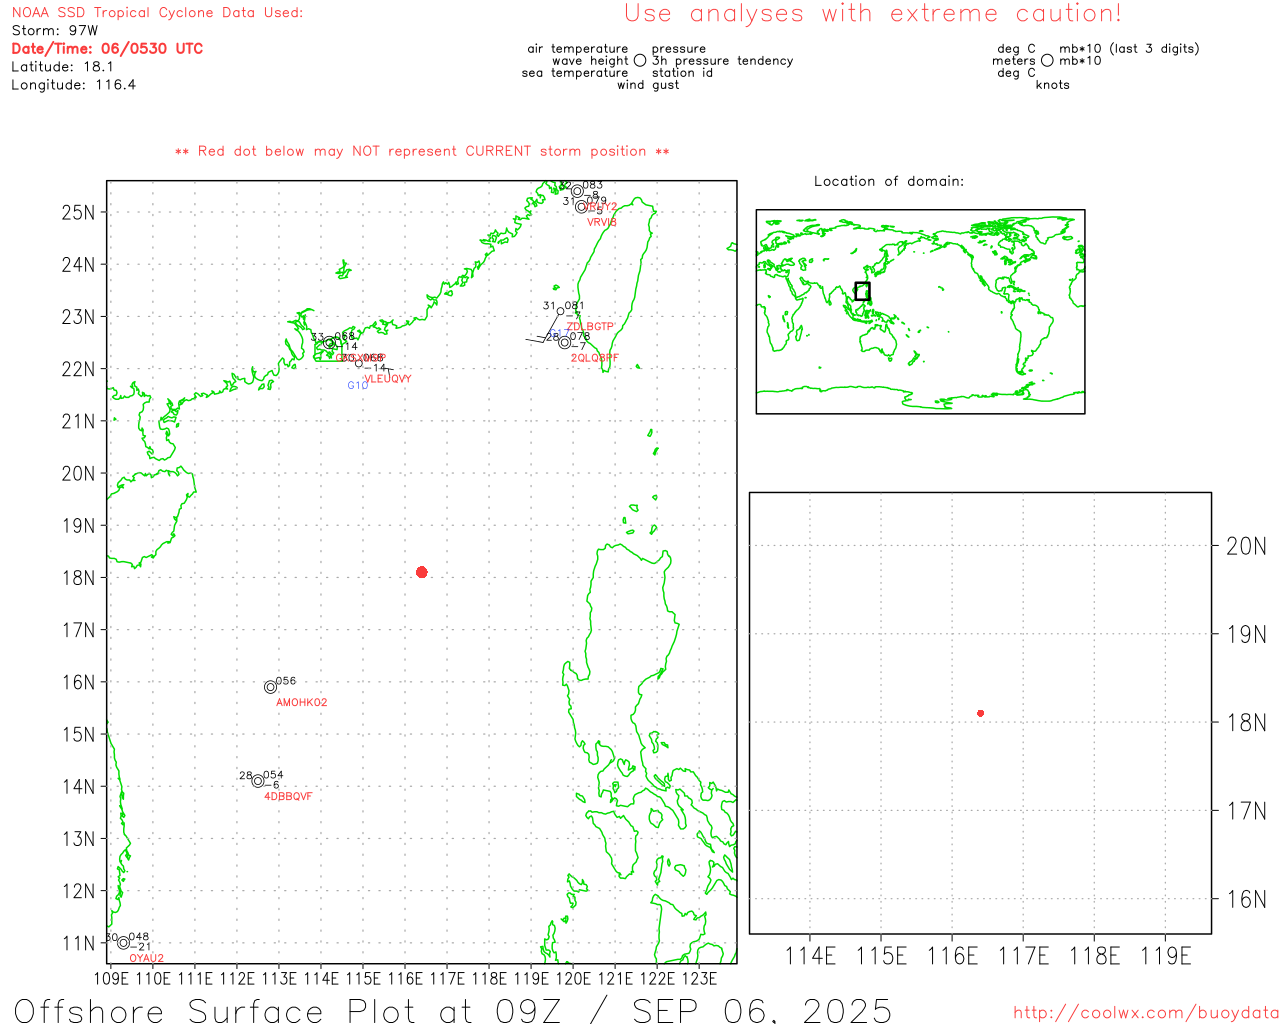This screenshot has width=1280, height=1024.
Task: Click the black domain box on the world map
Action: coord(862,291)
